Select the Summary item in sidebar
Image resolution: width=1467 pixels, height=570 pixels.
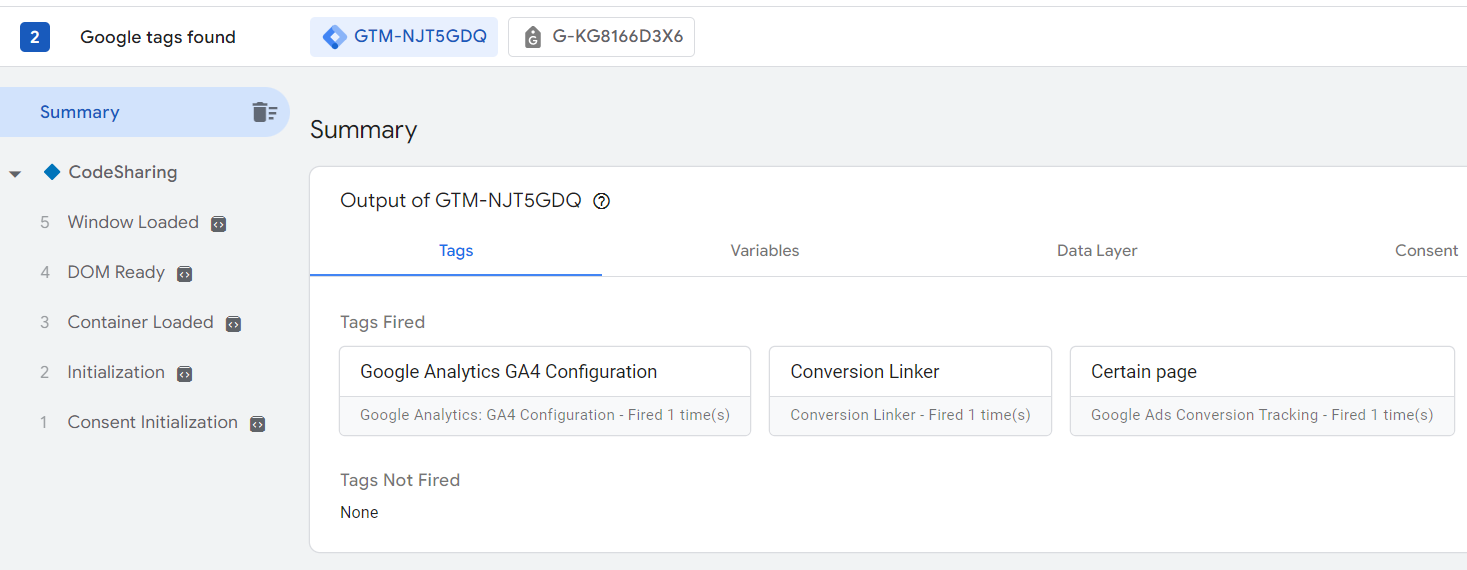145,112
